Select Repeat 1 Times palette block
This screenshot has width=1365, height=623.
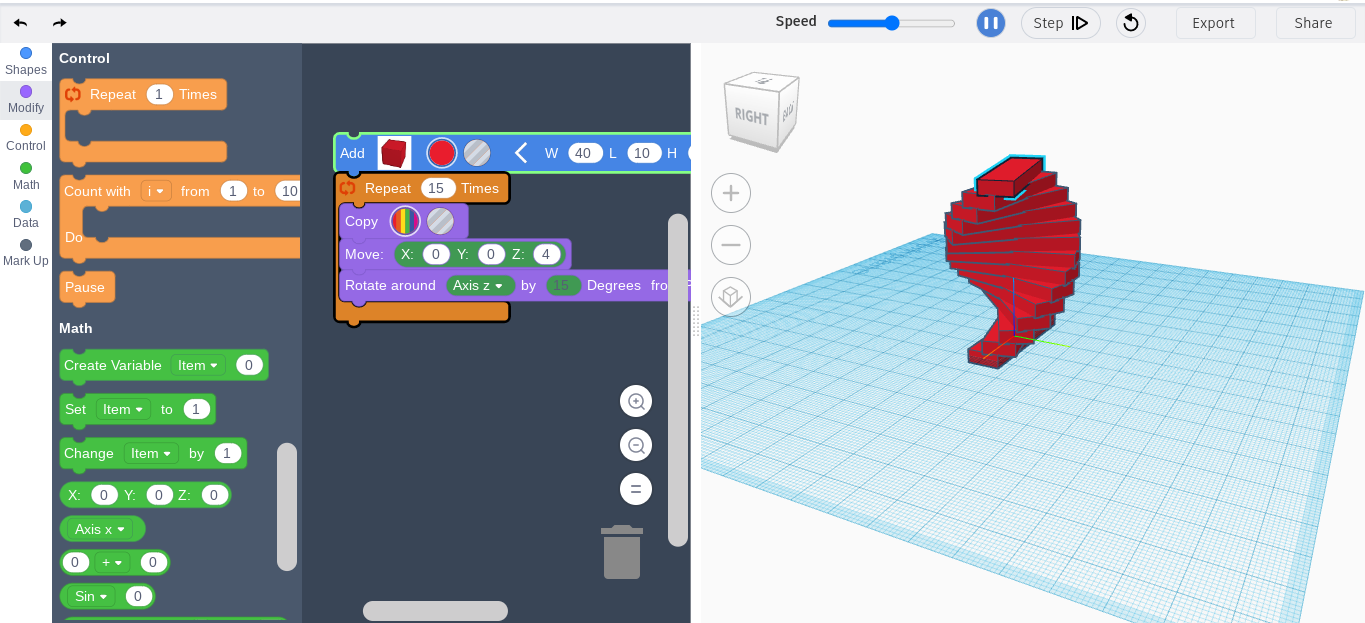[143, 95]
